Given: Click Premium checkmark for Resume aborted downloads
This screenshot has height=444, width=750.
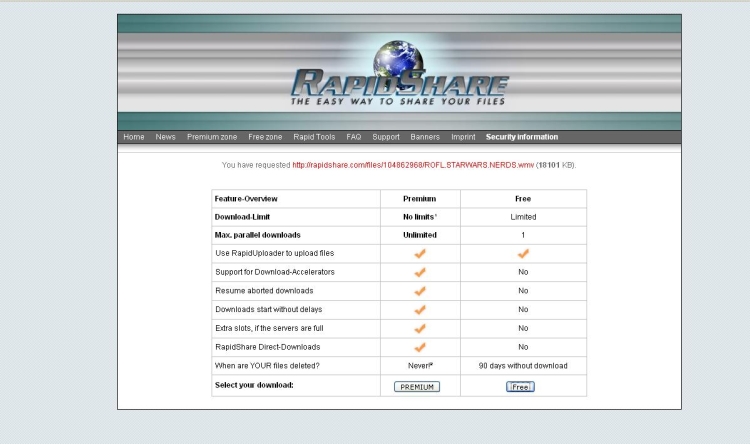Looking at the screenshot, I should (420, 291).
